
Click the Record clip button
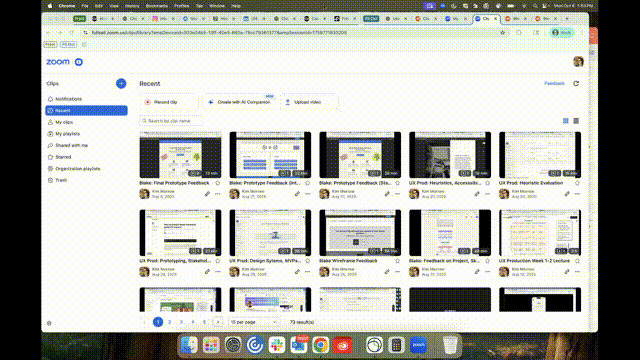coord(169,102)
